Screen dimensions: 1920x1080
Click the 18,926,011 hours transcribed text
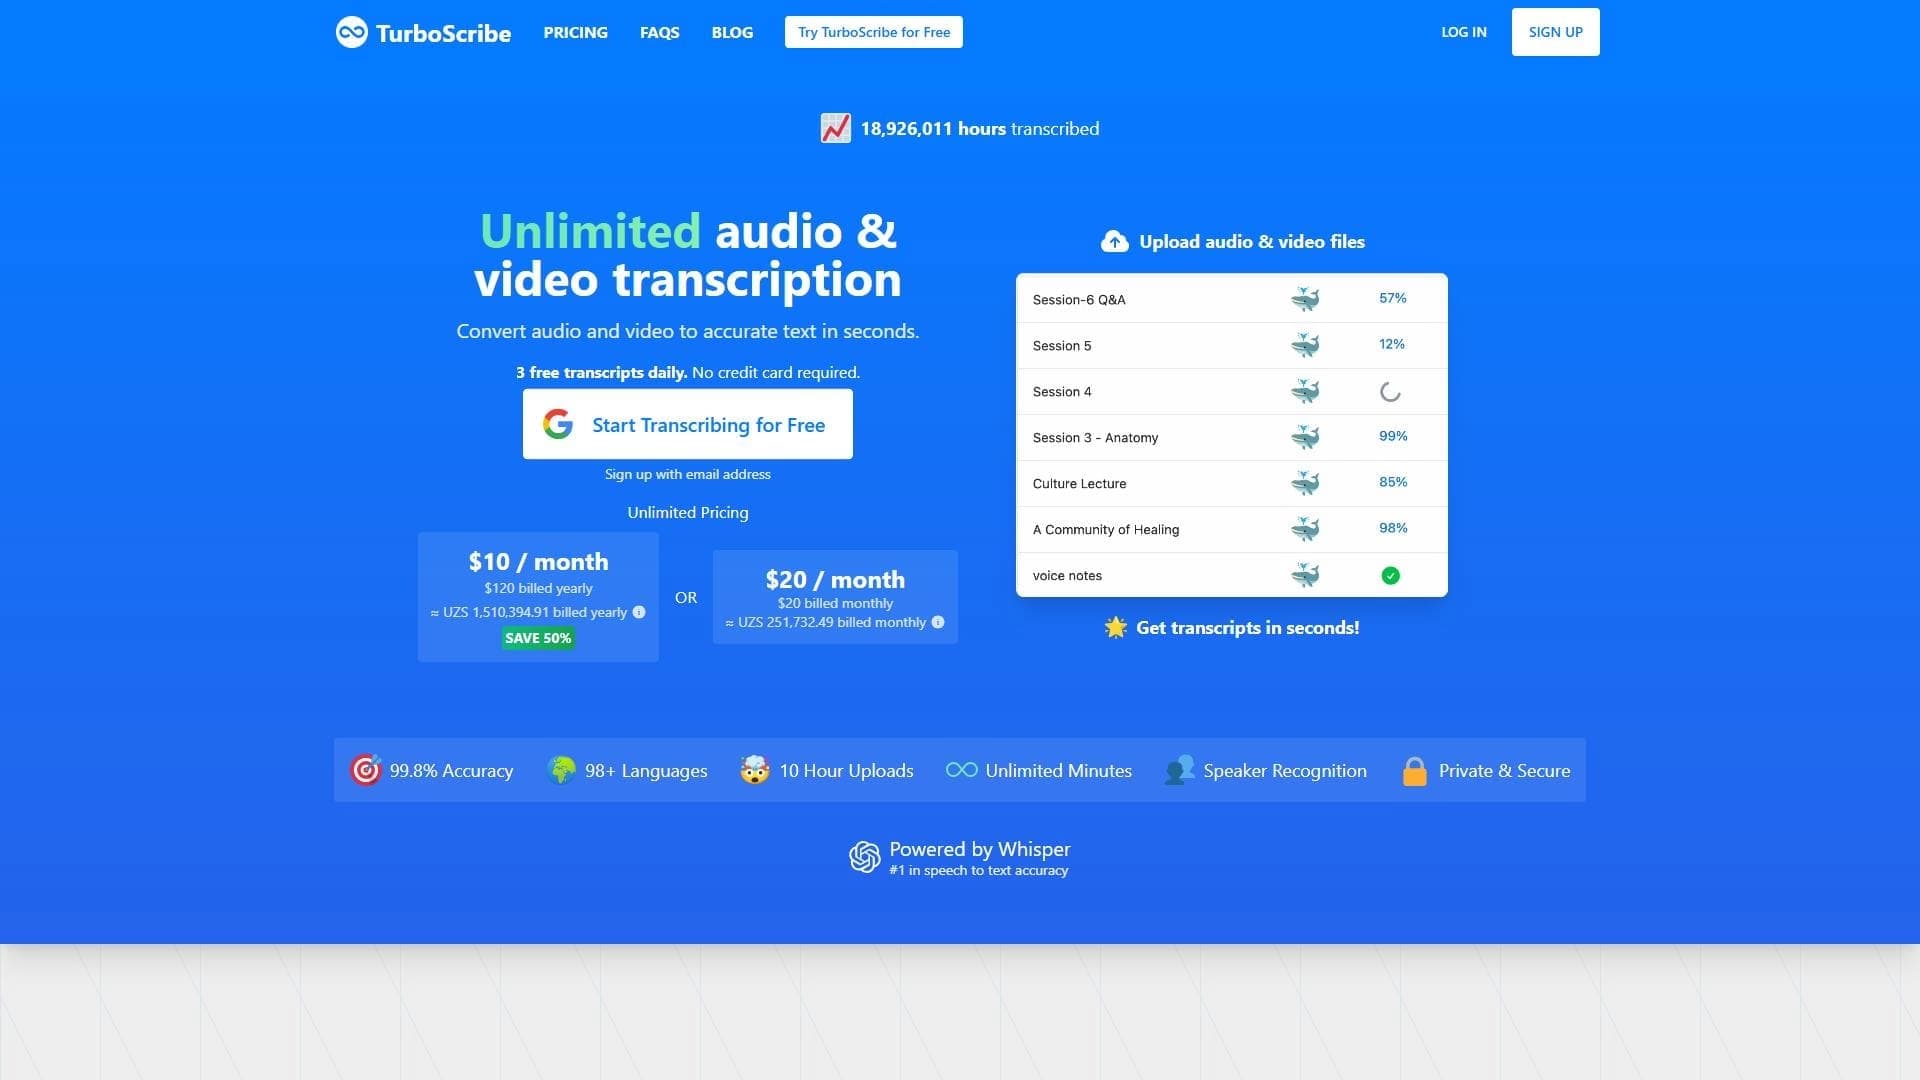click(979, 128)
